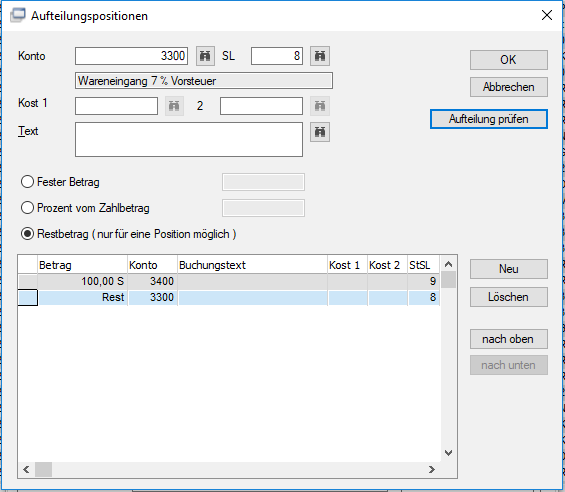Select the table cell with account 3400

[x=152, y=281]
